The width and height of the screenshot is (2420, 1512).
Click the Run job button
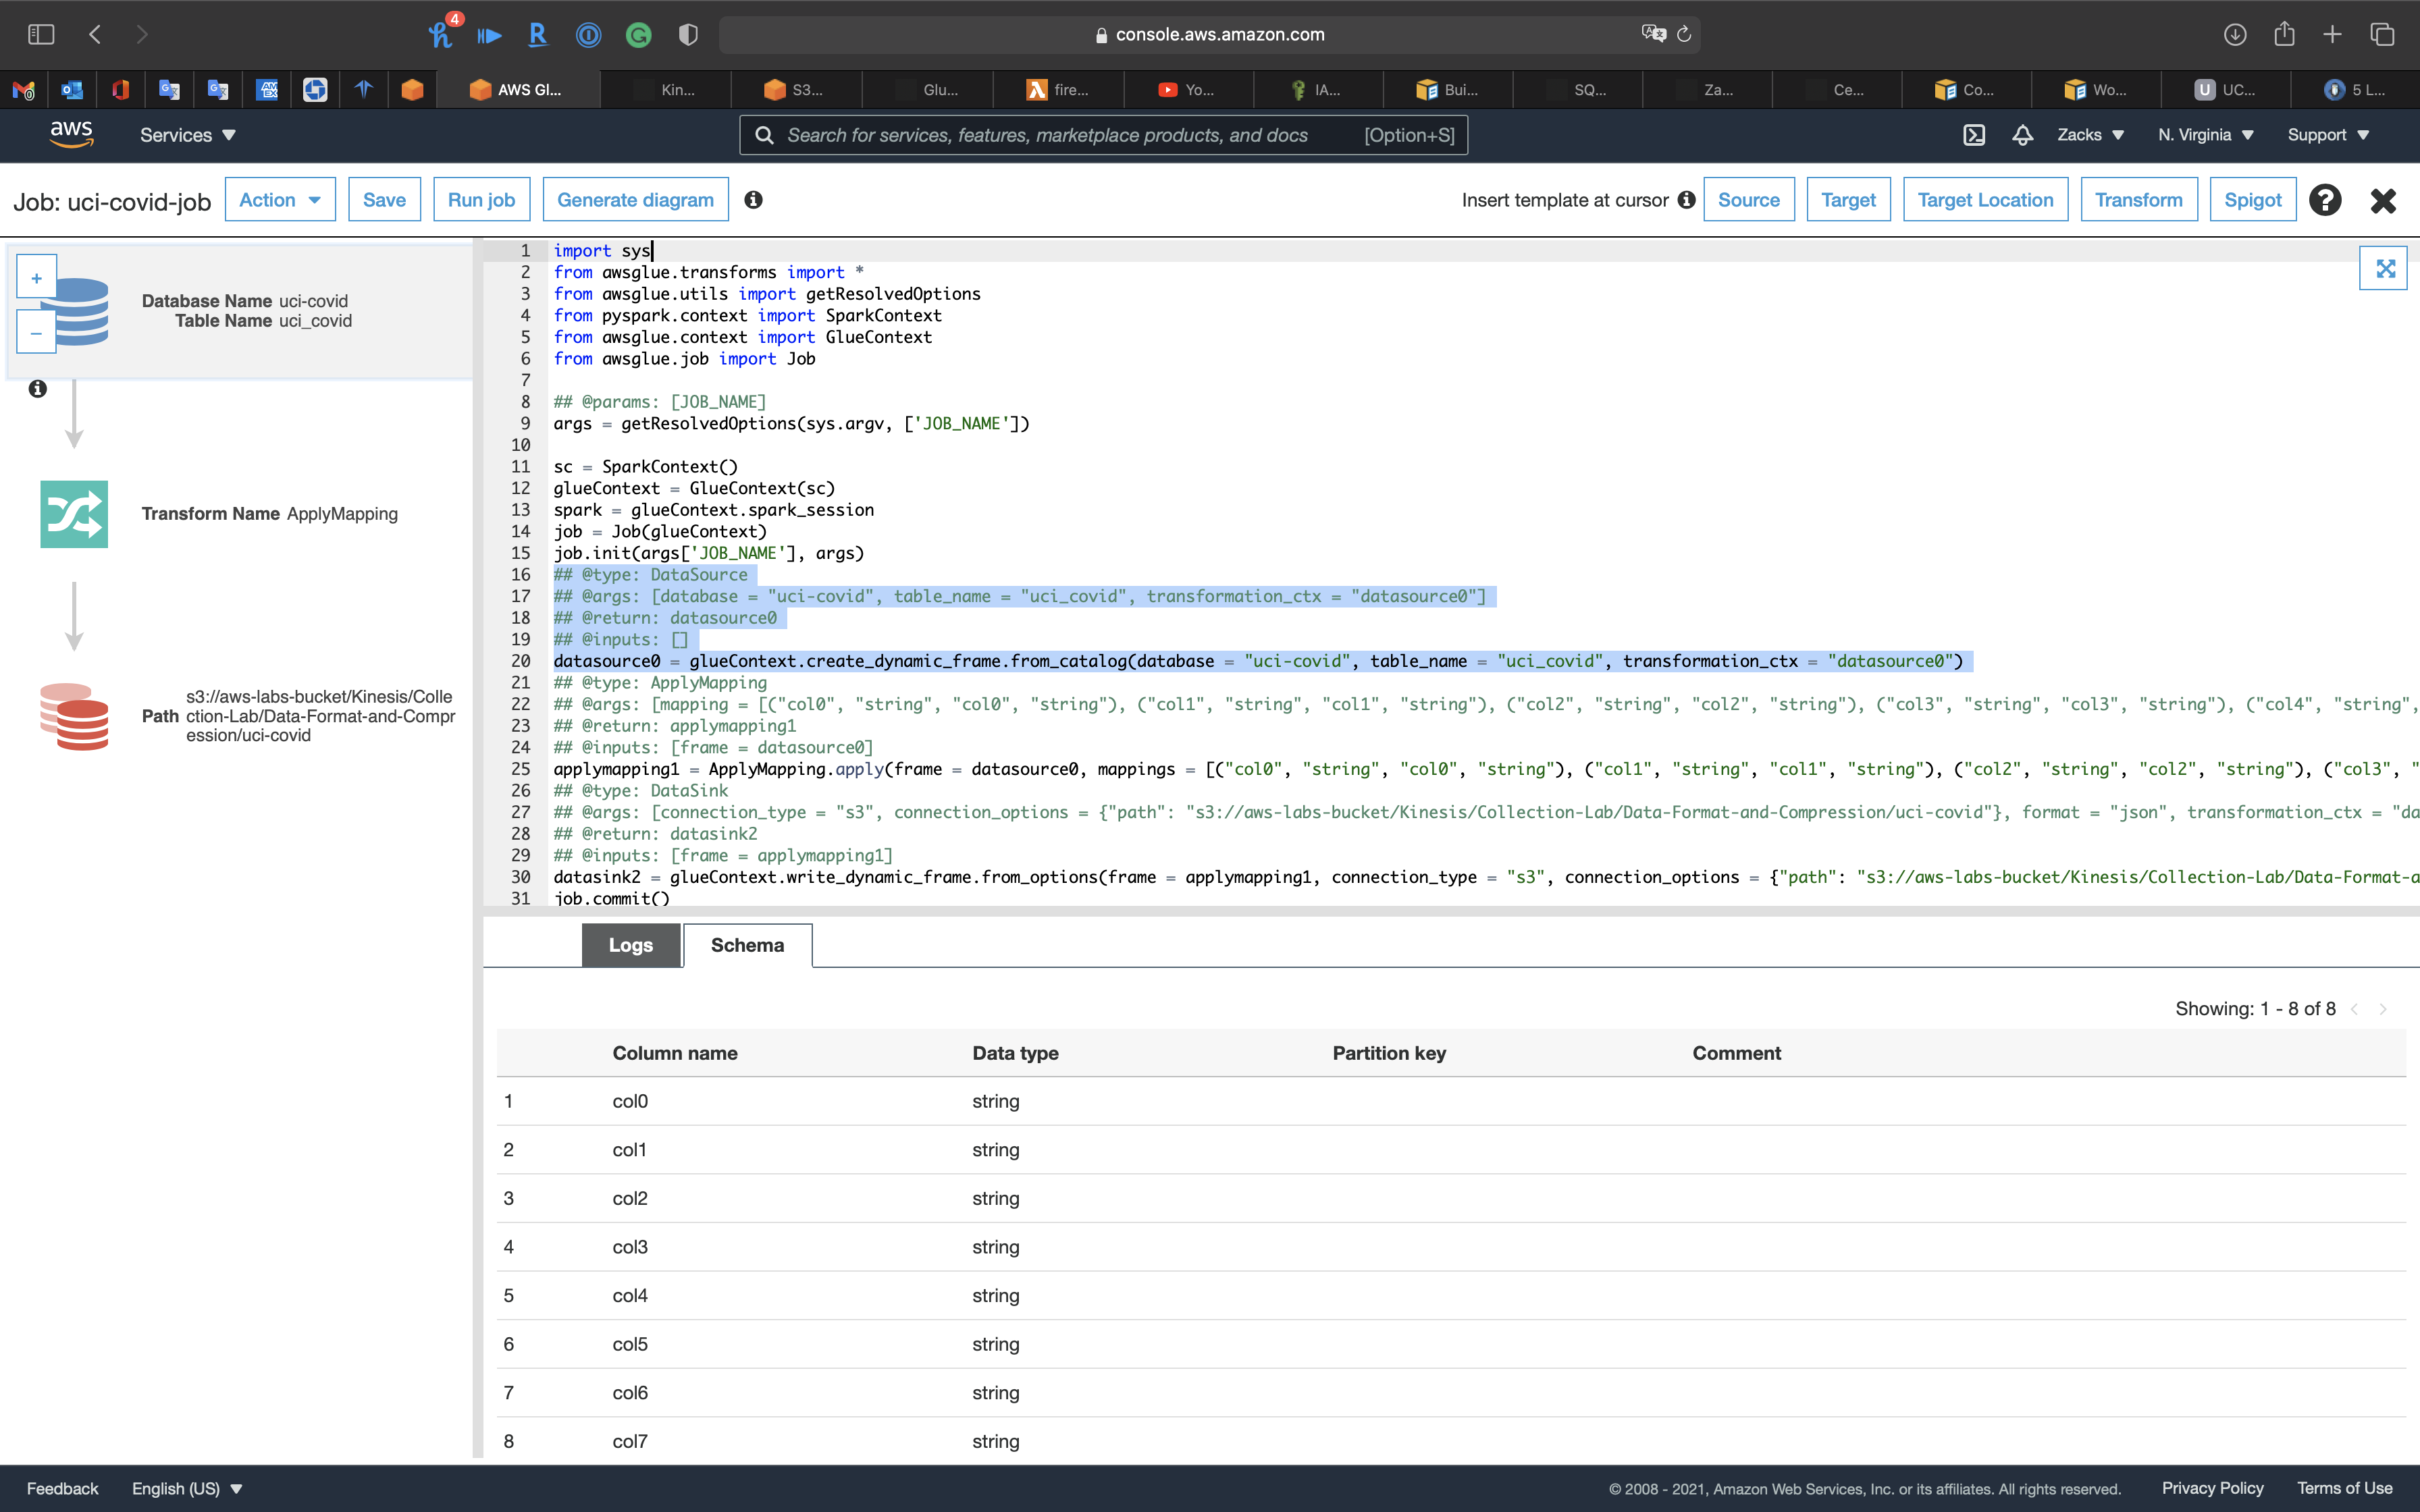pyautogui.click(x=481, y=200)
